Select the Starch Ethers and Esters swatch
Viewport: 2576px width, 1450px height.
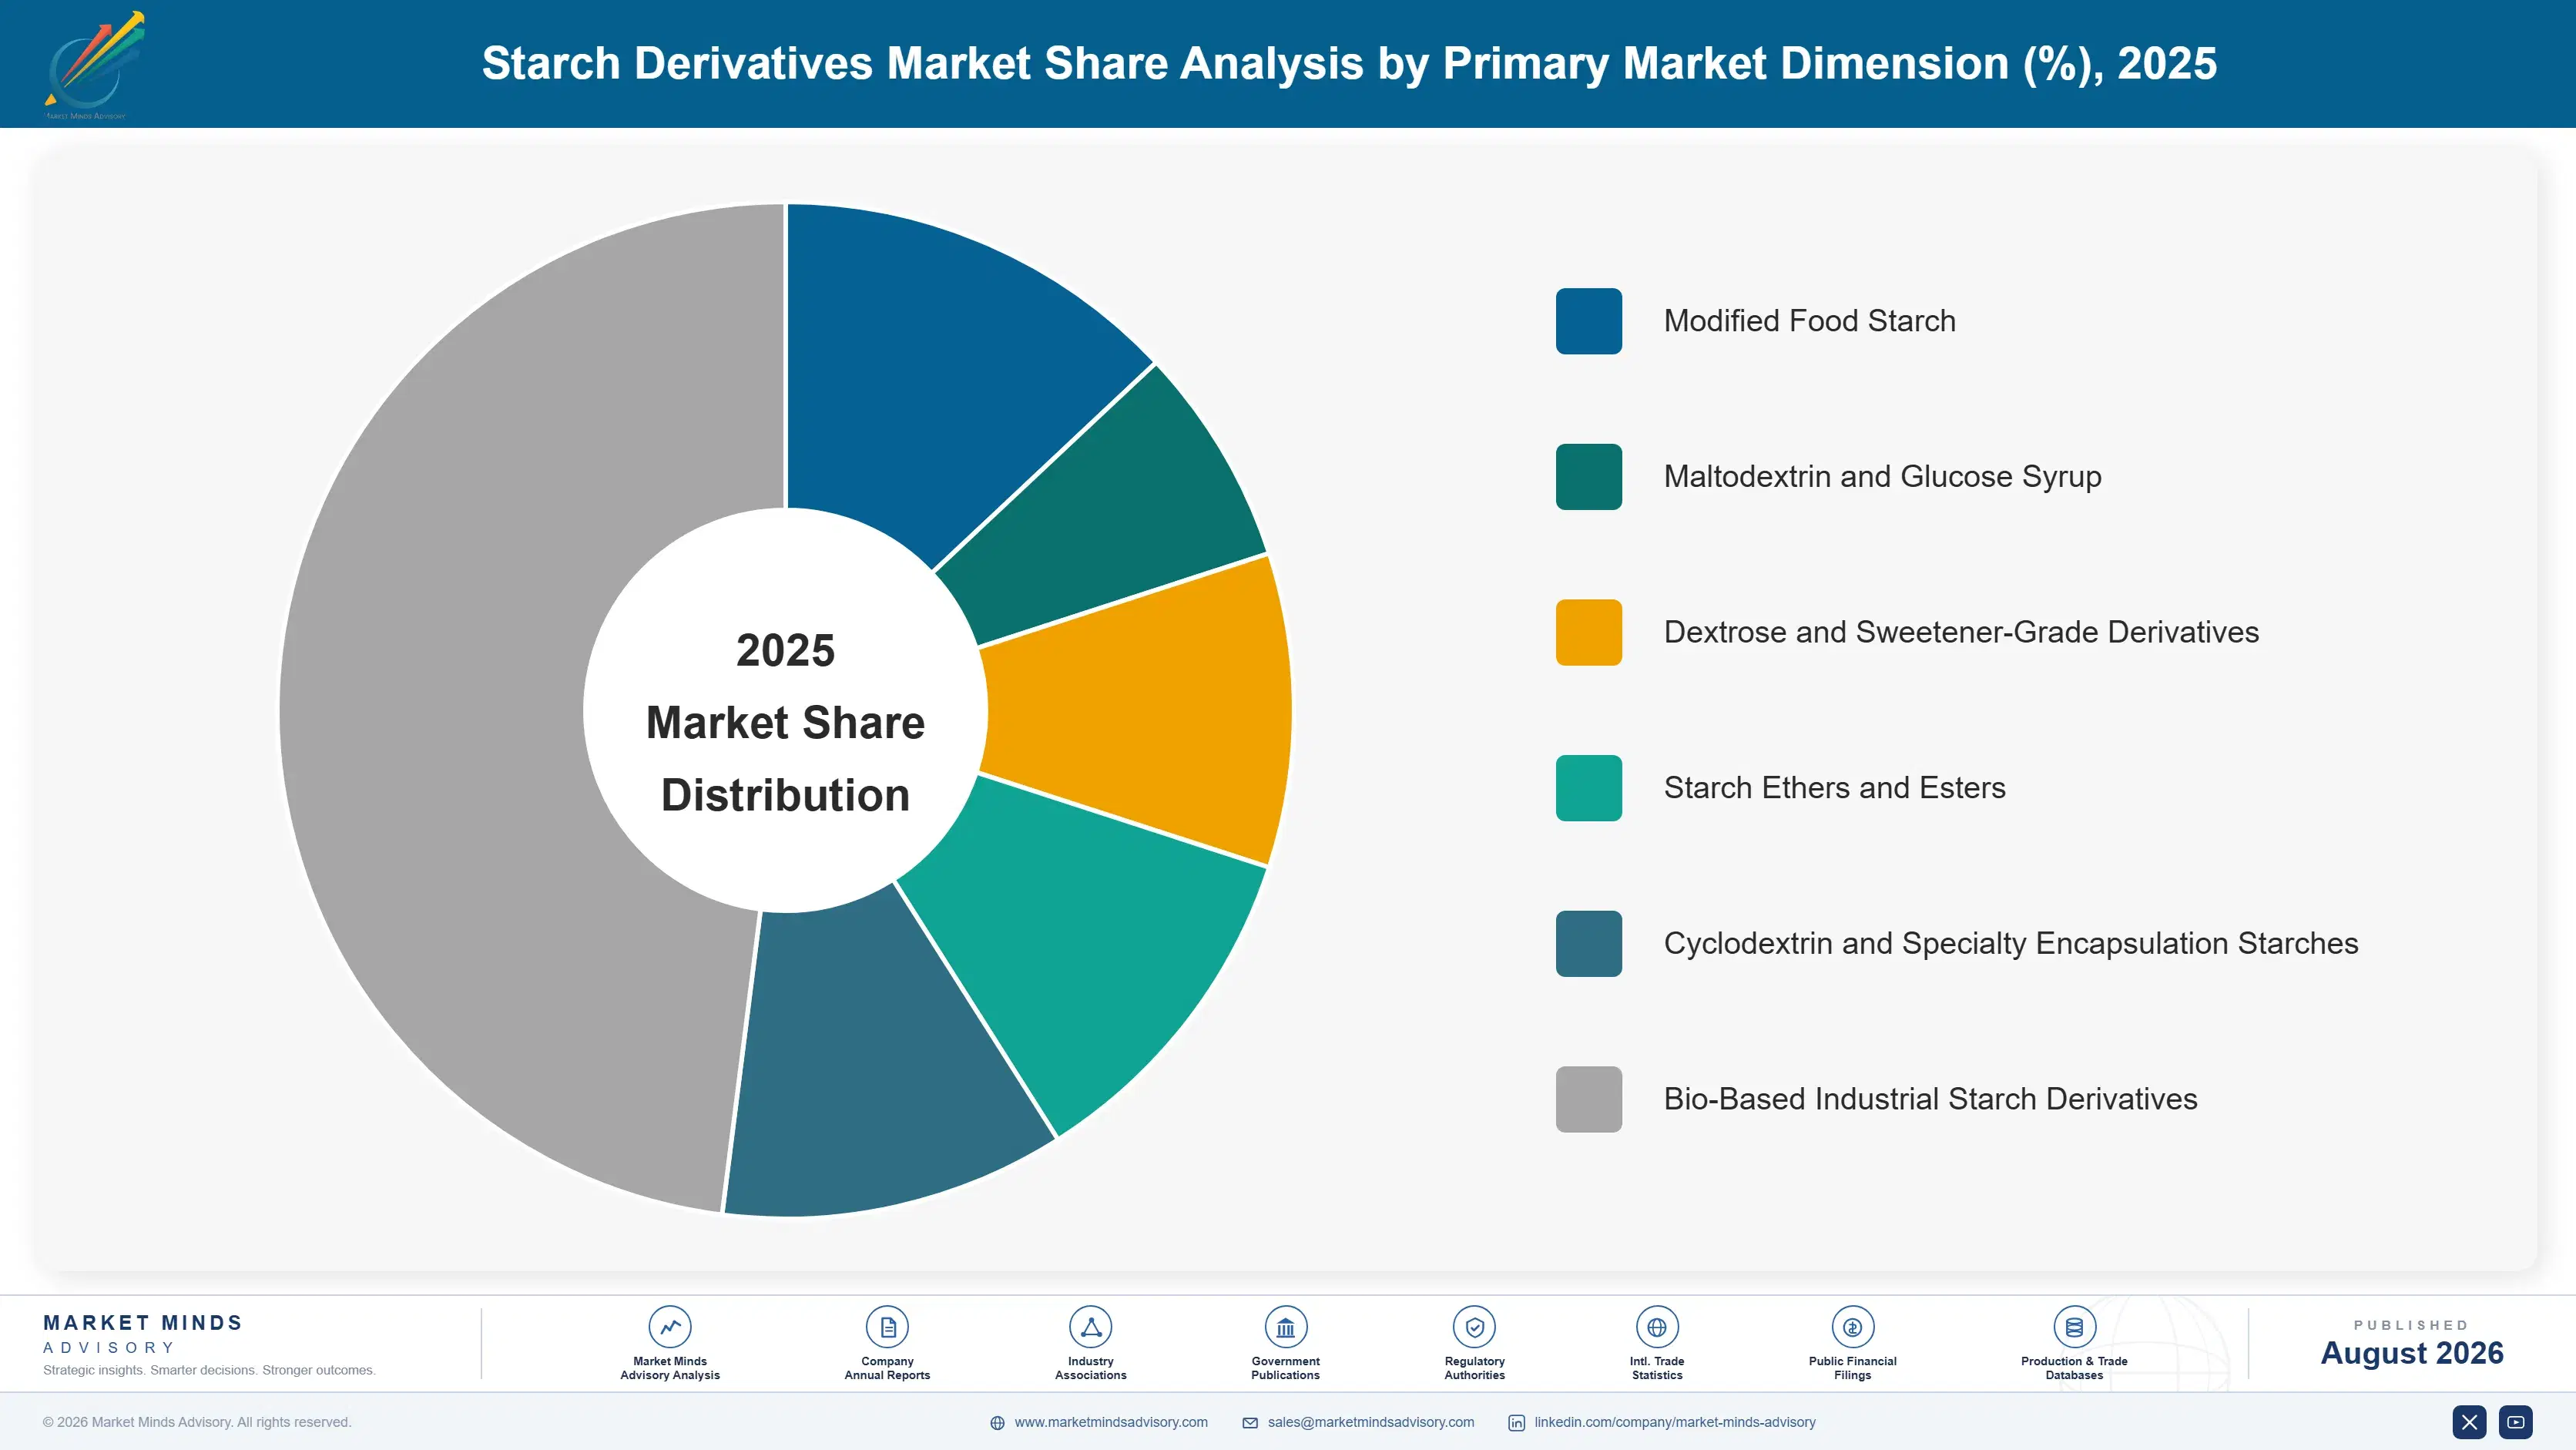(1588, 788)
